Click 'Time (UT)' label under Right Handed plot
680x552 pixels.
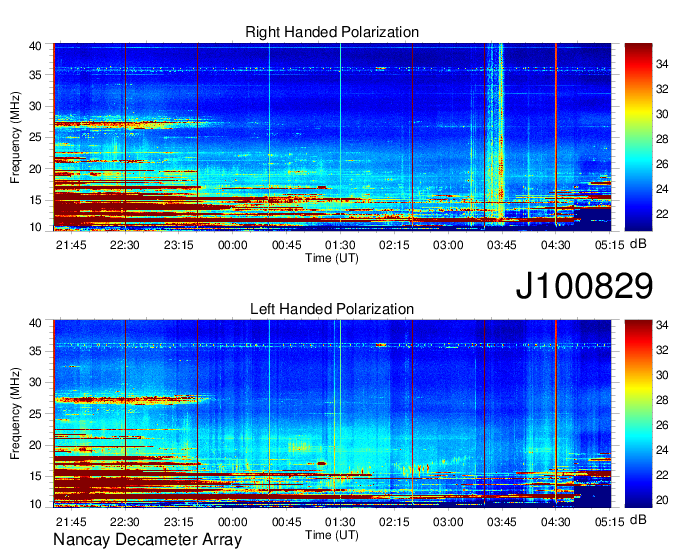[332, 258]
